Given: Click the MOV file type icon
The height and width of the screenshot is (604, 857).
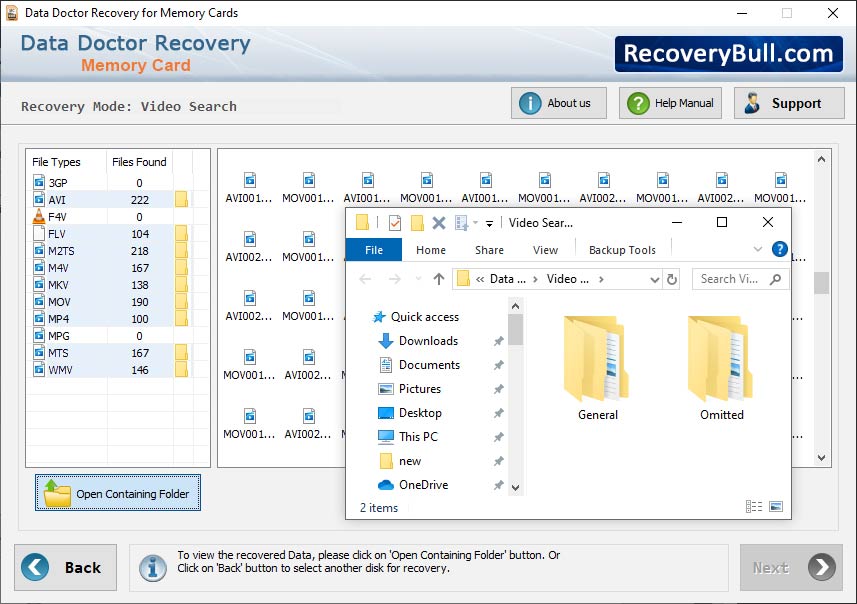Looking at the screenshot, I should (39, 301).
